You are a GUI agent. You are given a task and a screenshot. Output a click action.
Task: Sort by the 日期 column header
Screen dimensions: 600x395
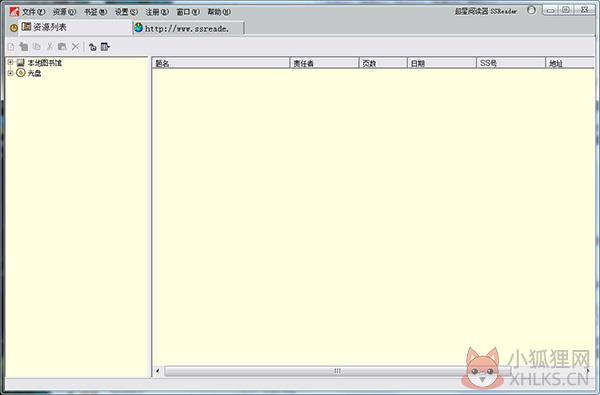point(442,63)
